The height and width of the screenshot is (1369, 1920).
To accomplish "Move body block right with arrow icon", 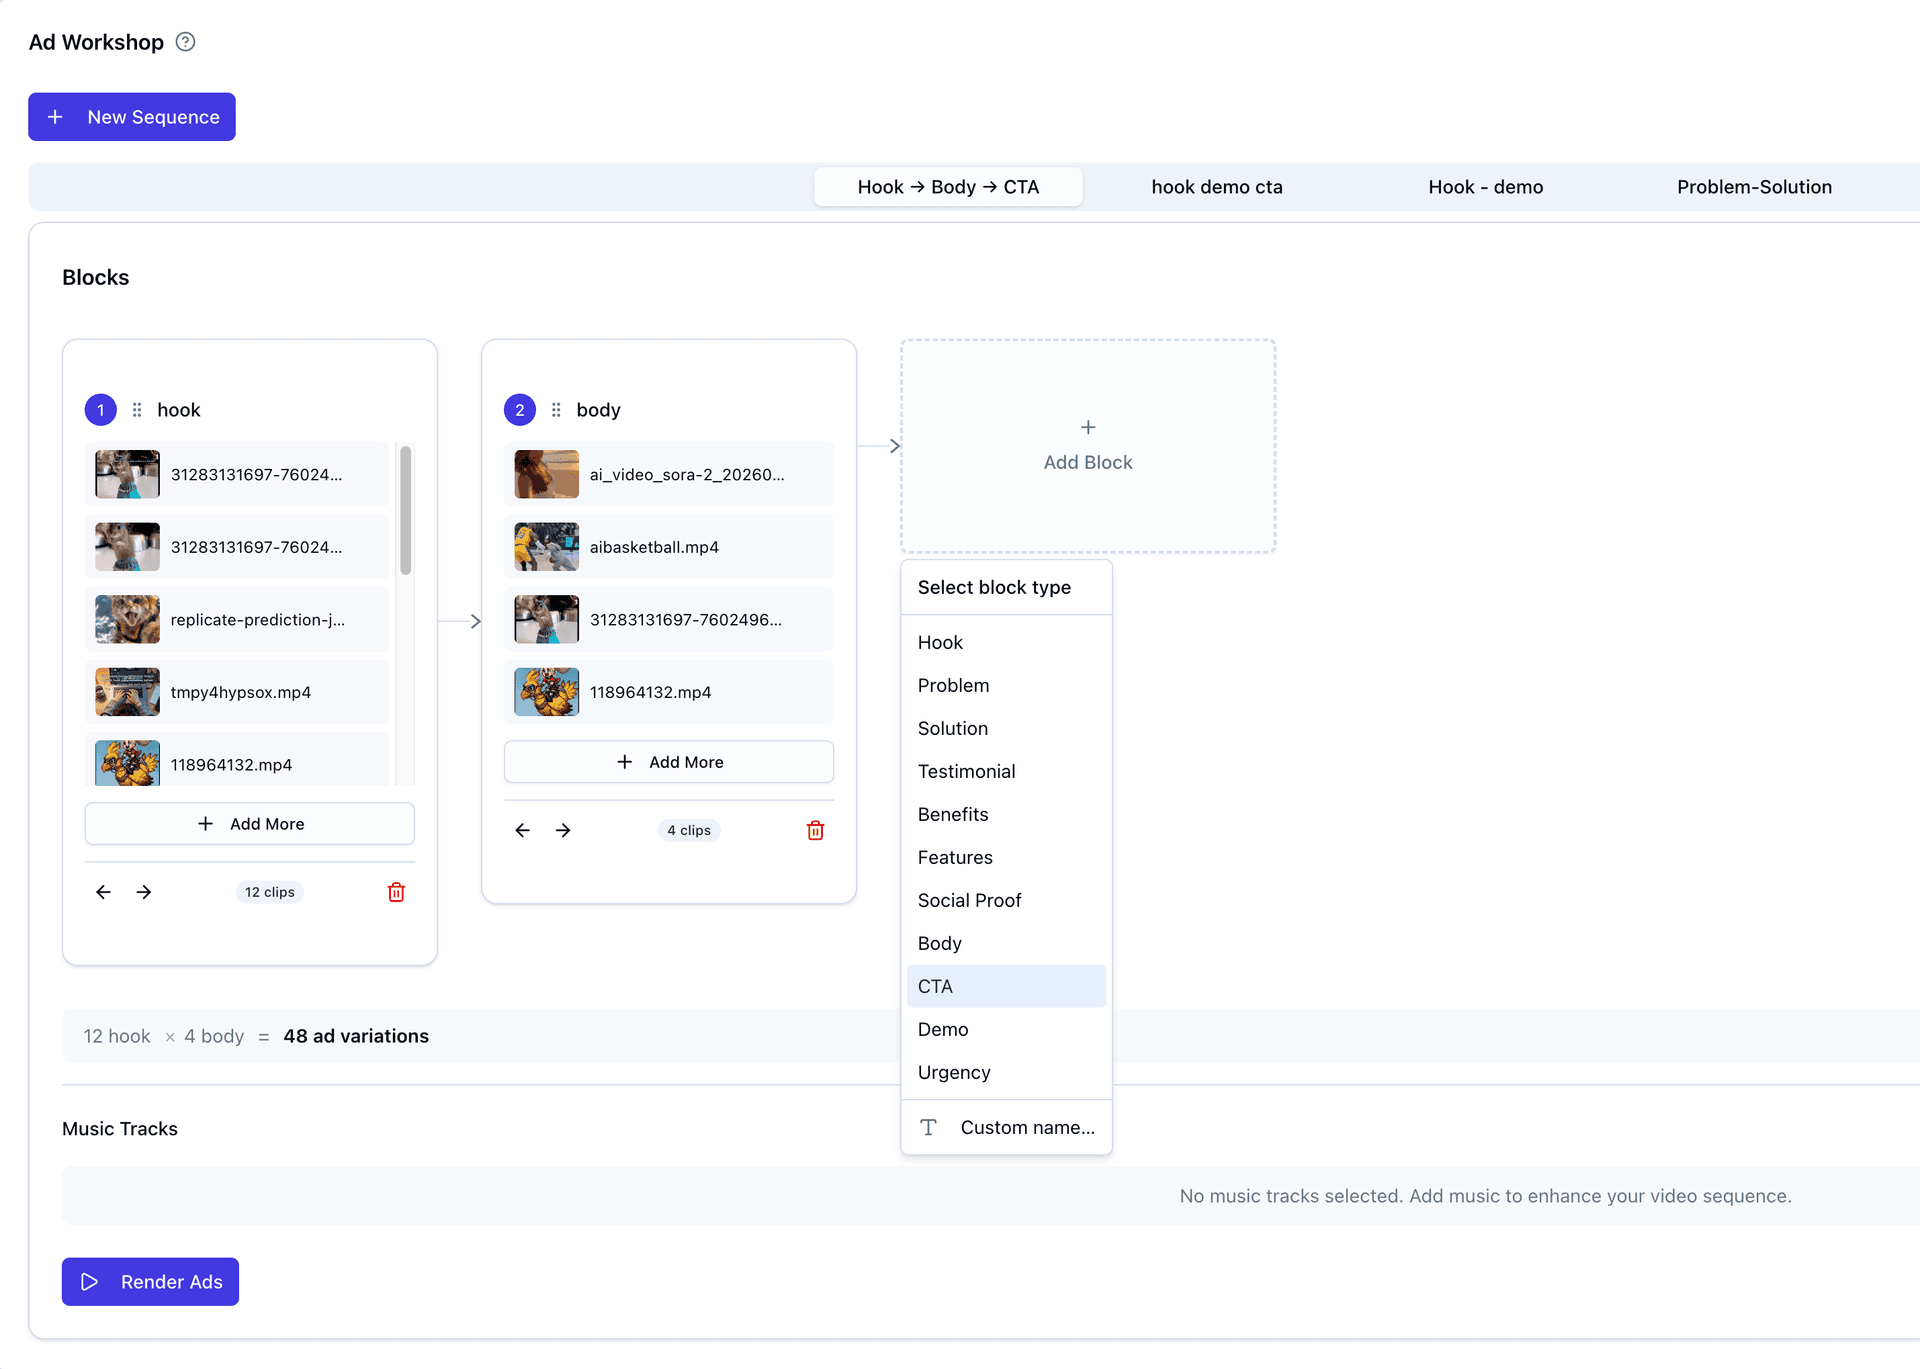I will click(563, 830).
